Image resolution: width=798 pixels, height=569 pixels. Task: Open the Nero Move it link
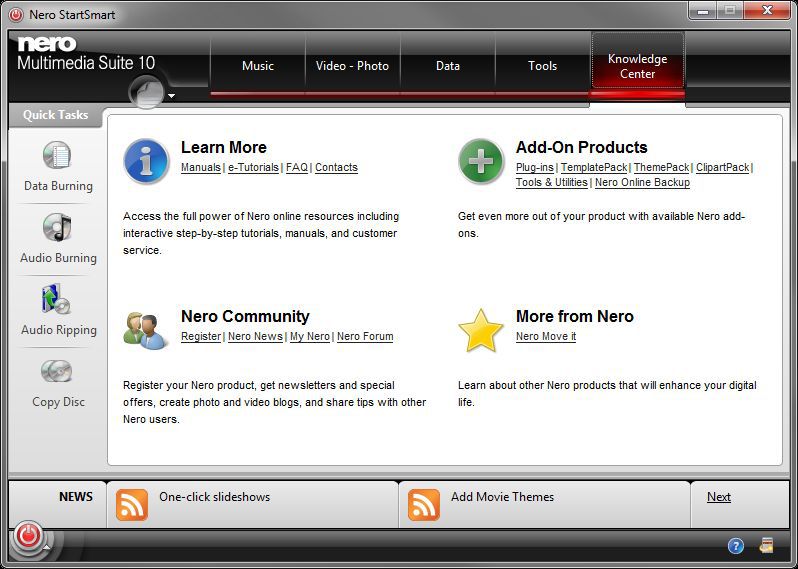point(546,336)
